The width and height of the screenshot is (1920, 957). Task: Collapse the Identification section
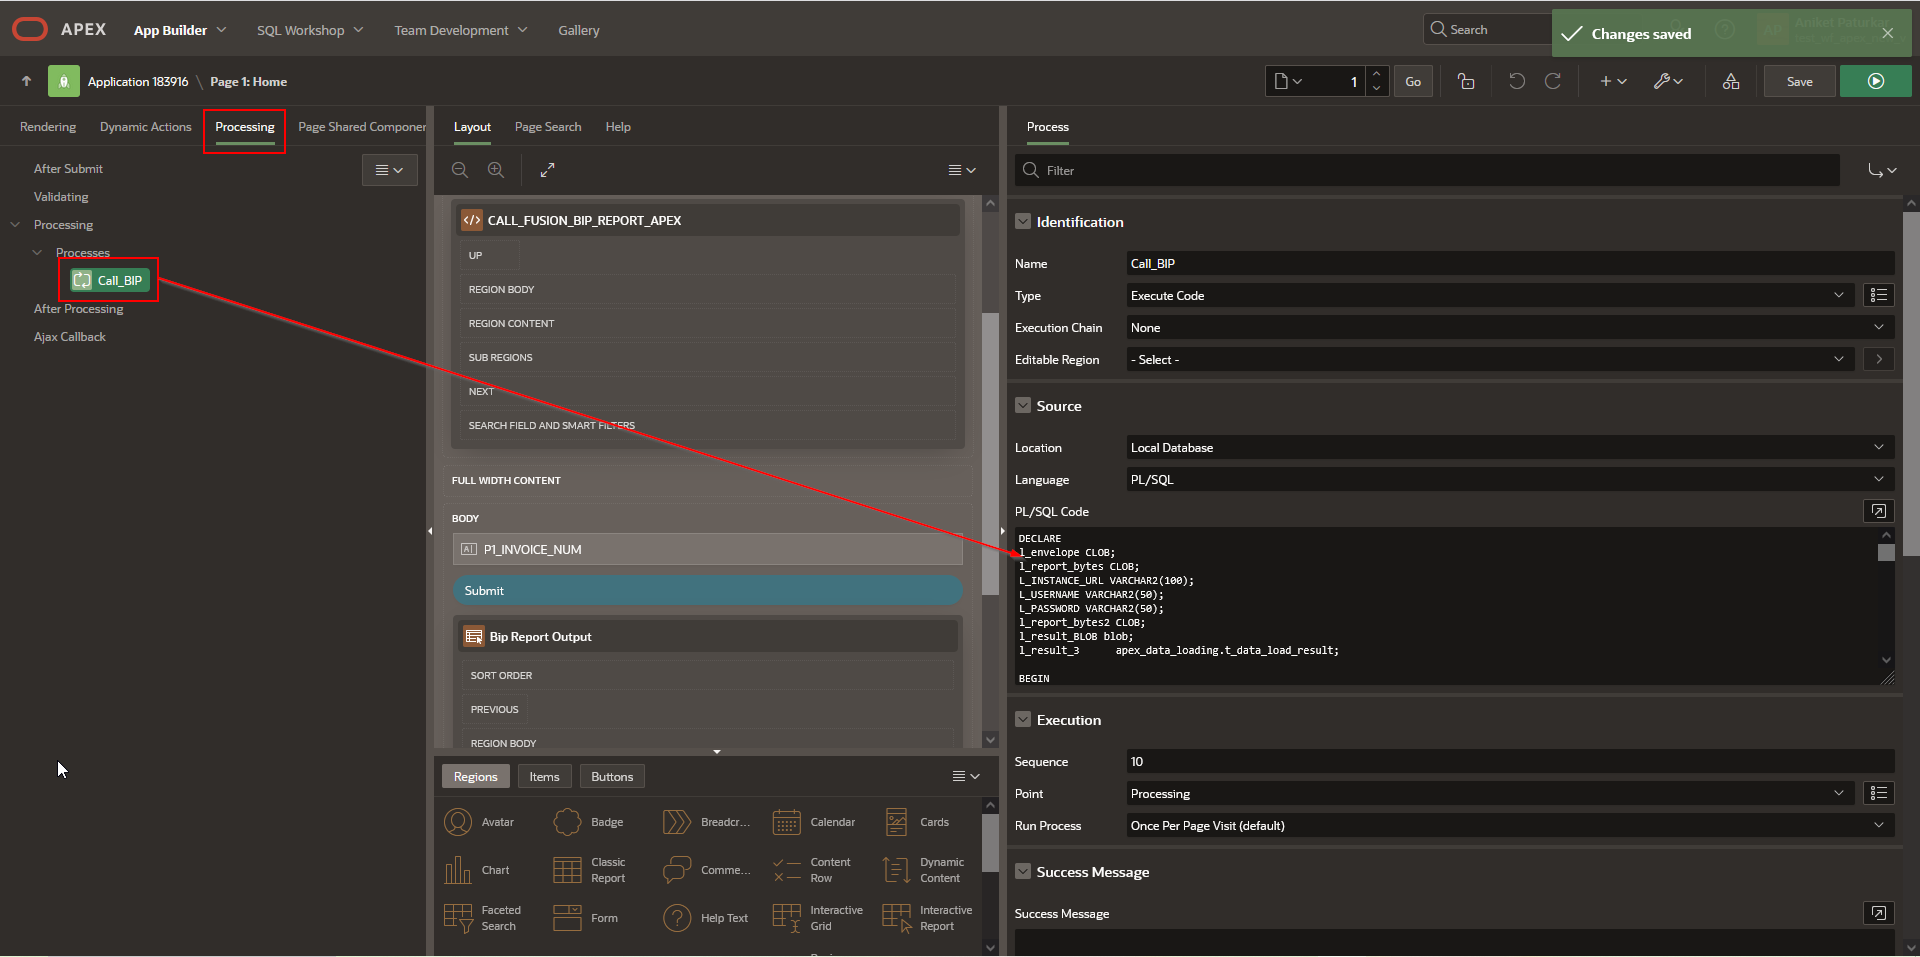point(1023,221)
